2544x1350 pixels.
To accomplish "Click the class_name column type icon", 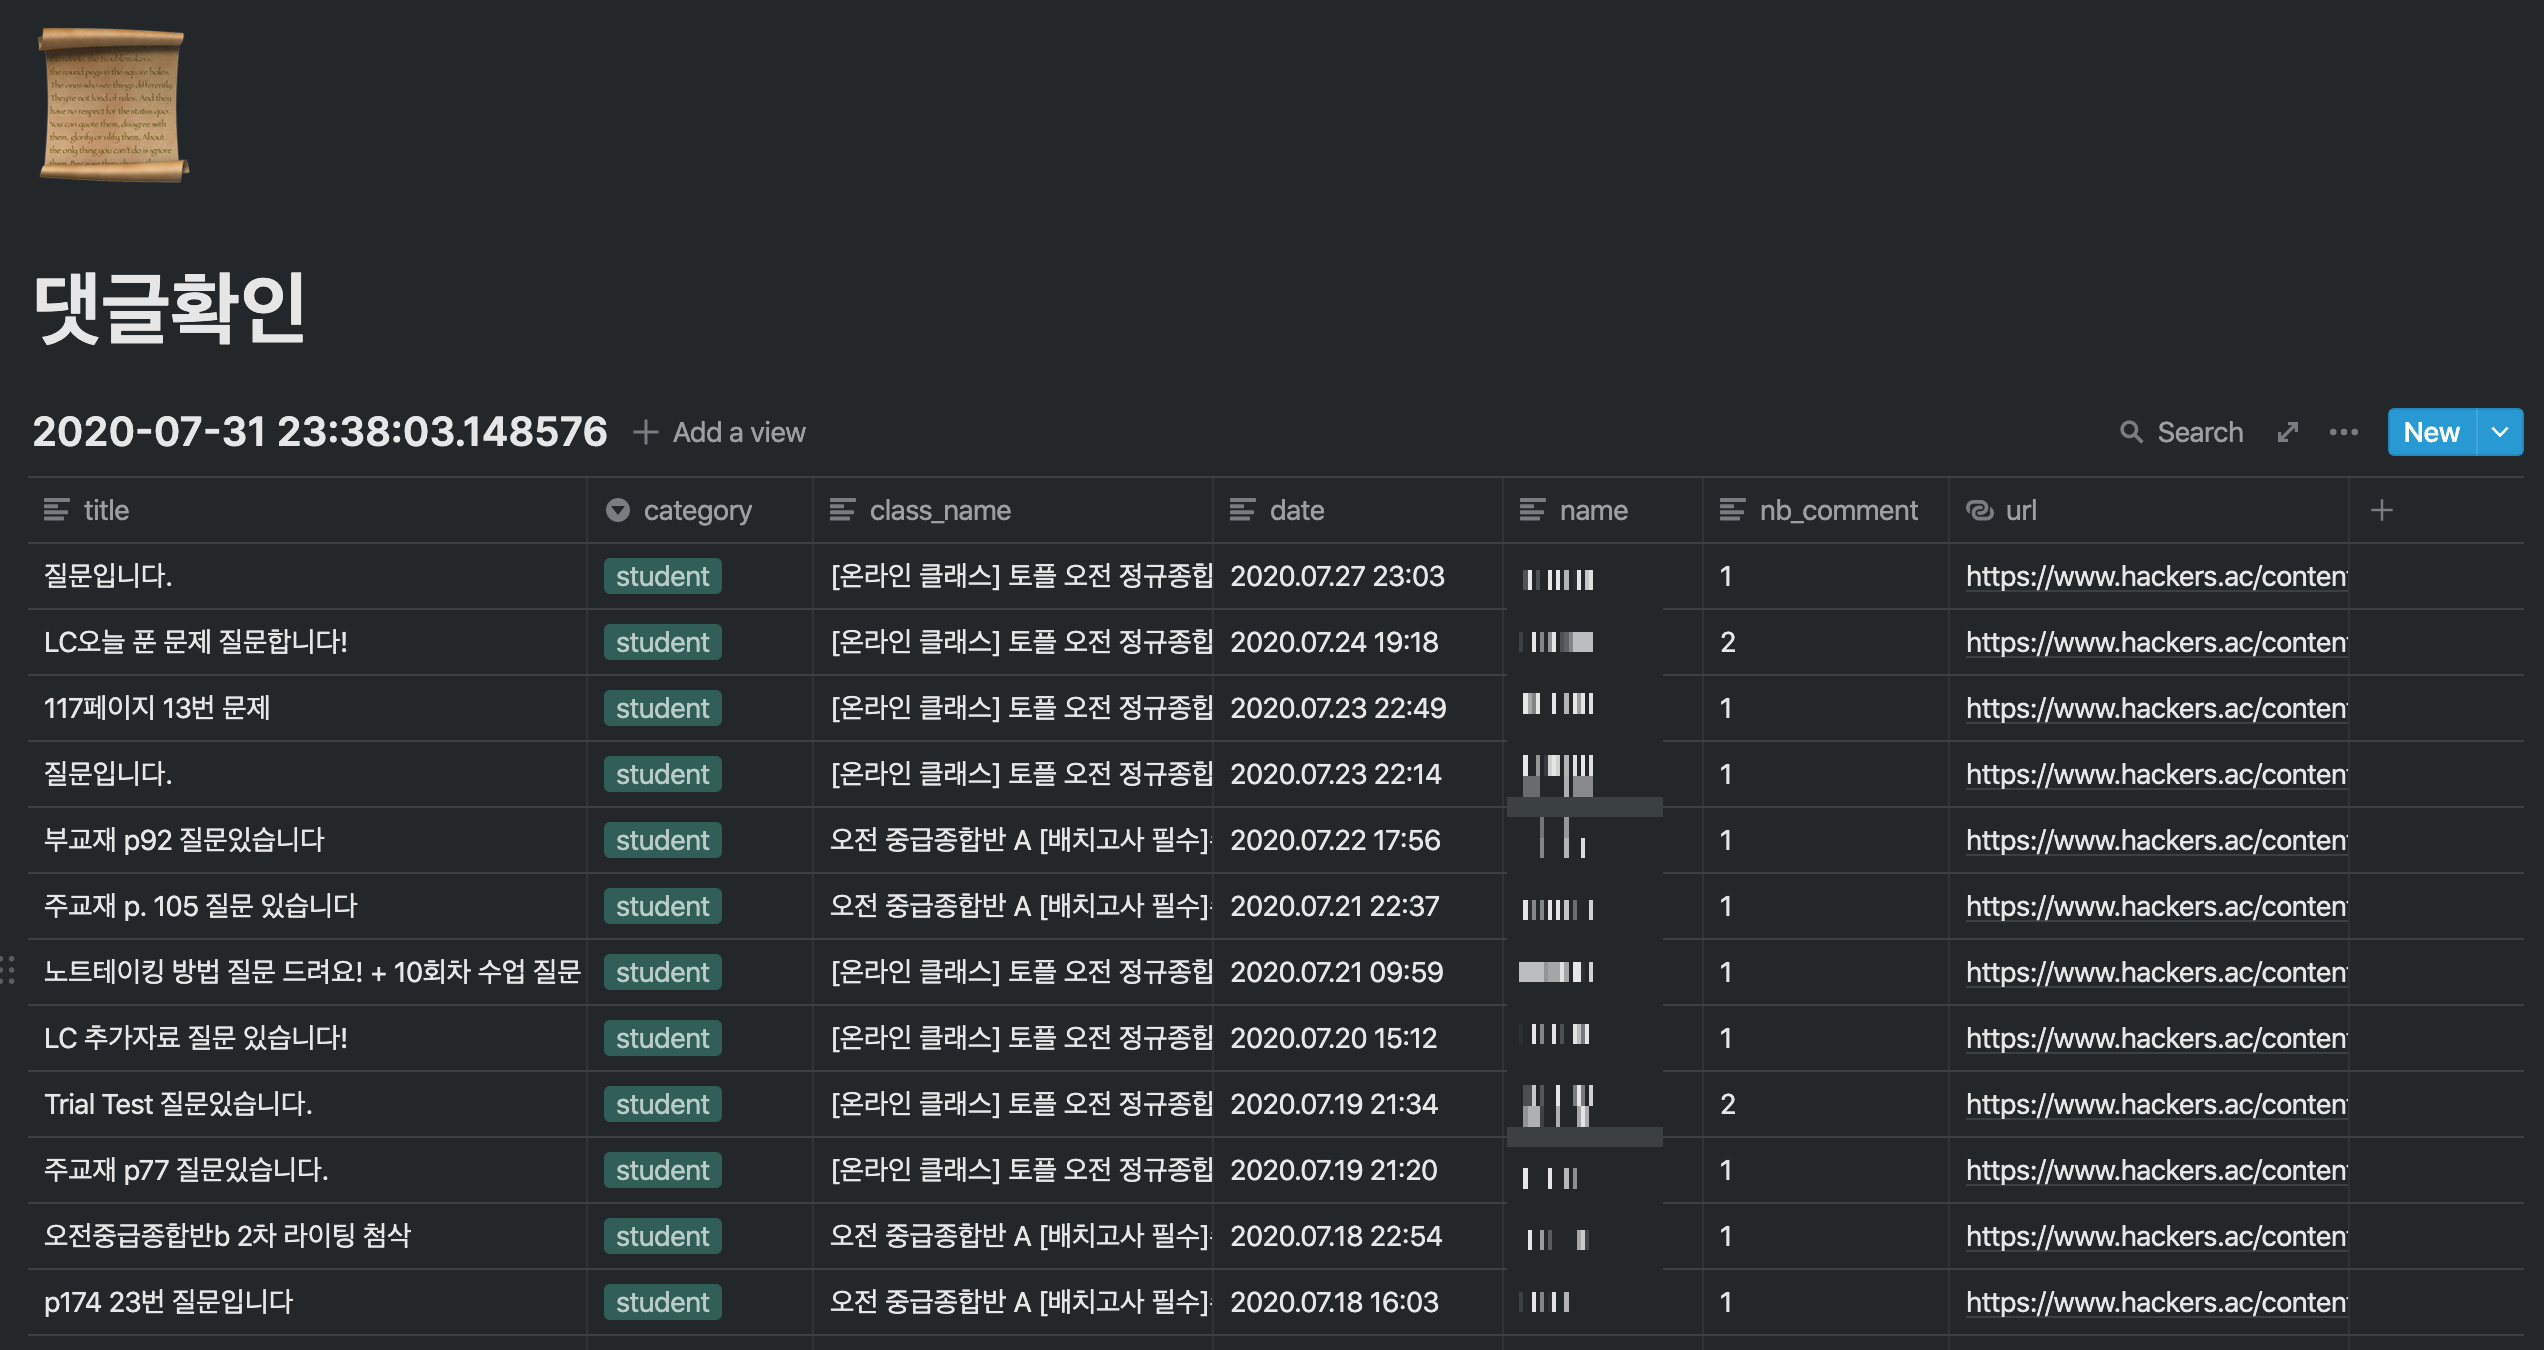I will (842, 510).
